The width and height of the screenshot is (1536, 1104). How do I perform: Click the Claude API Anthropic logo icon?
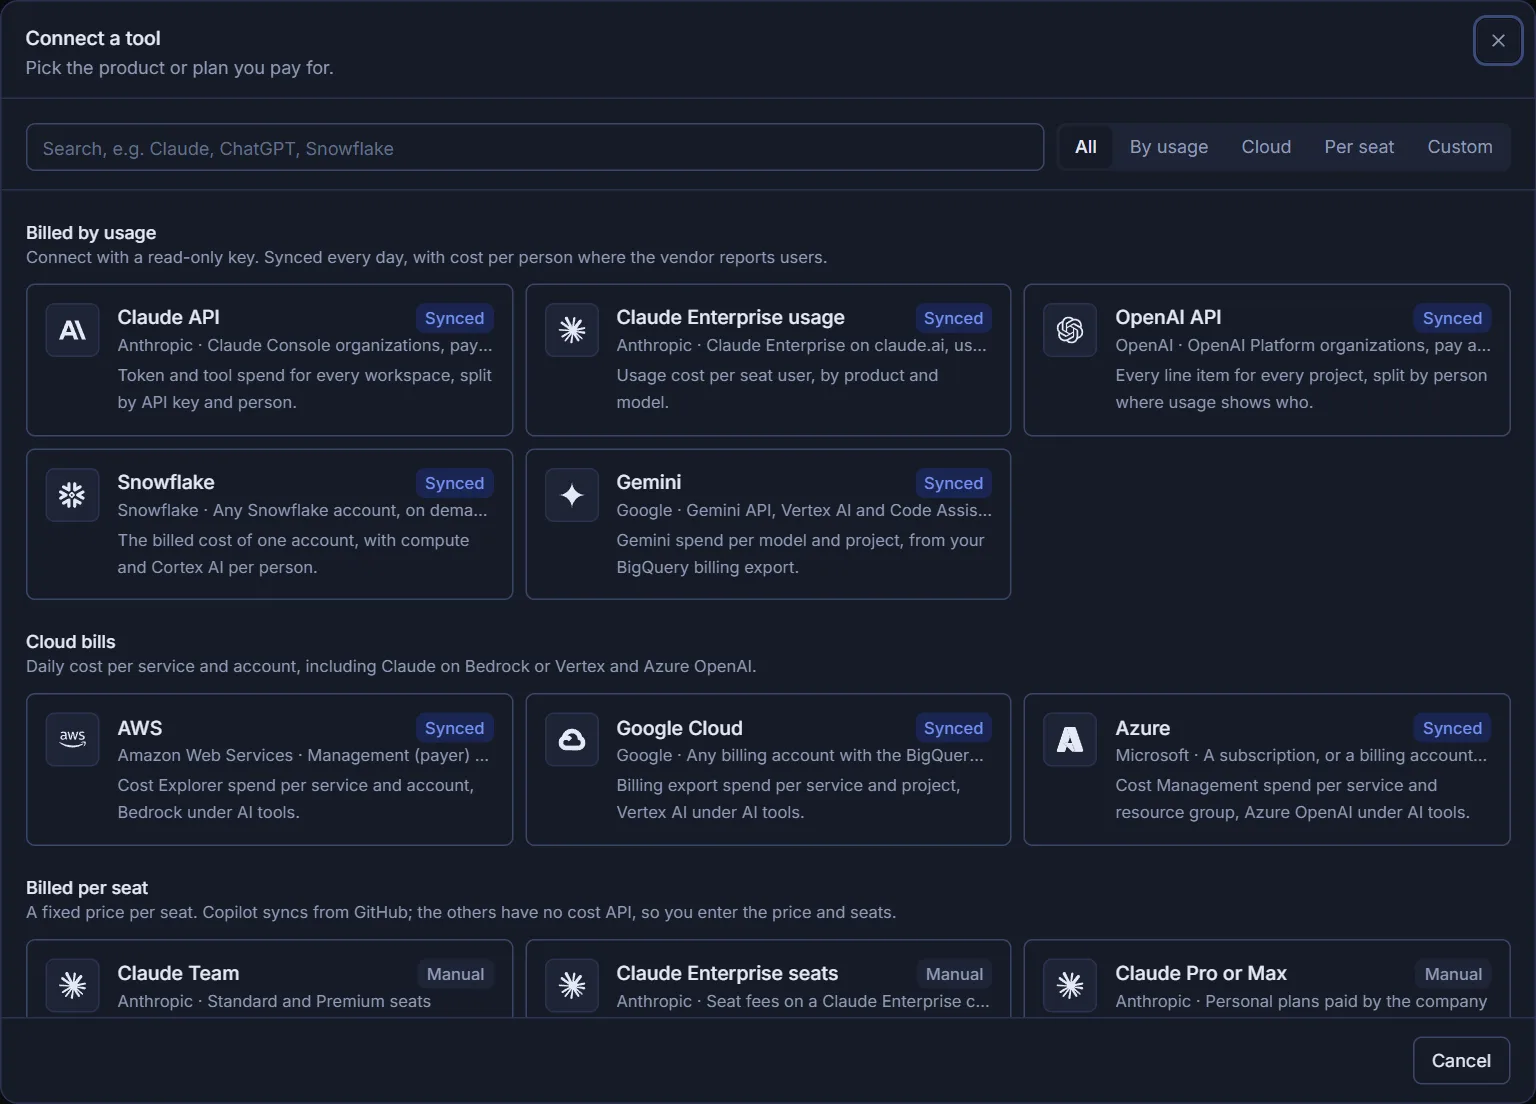(72, 330)
